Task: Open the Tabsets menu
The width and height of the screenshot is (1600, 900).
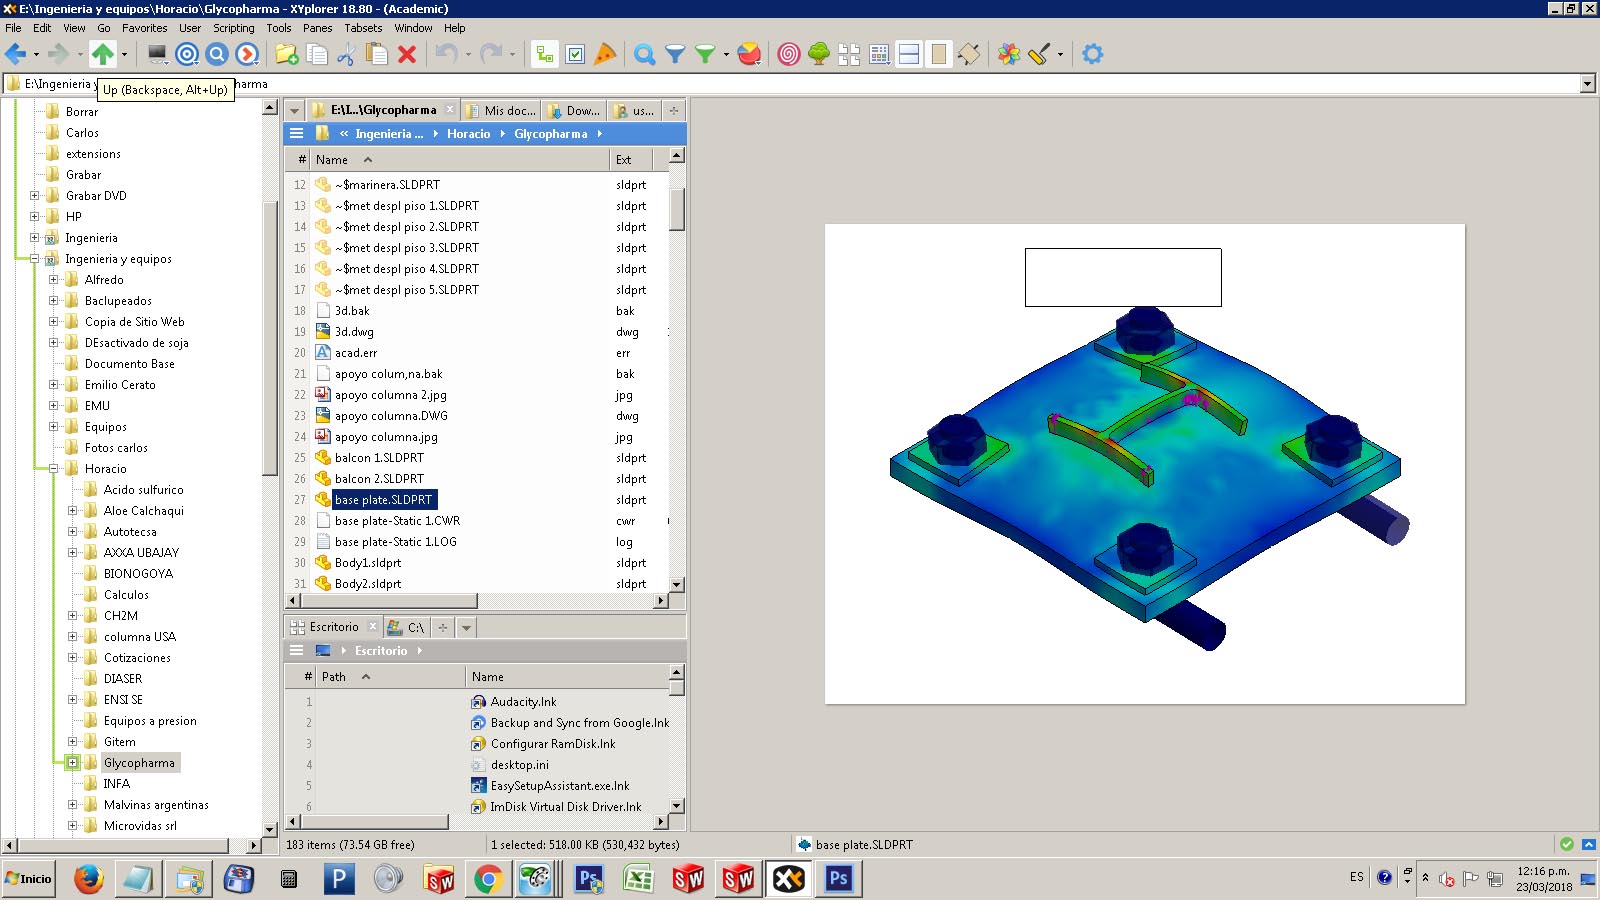Action: 363,28
